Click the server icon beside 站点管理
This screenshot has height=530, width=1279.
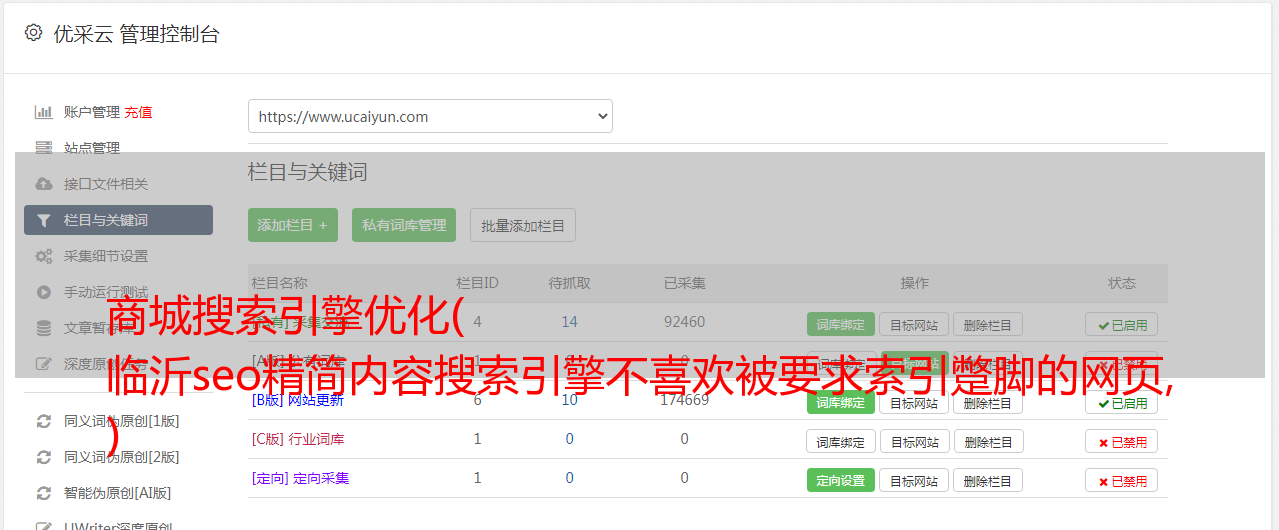[x=44, y=148]
